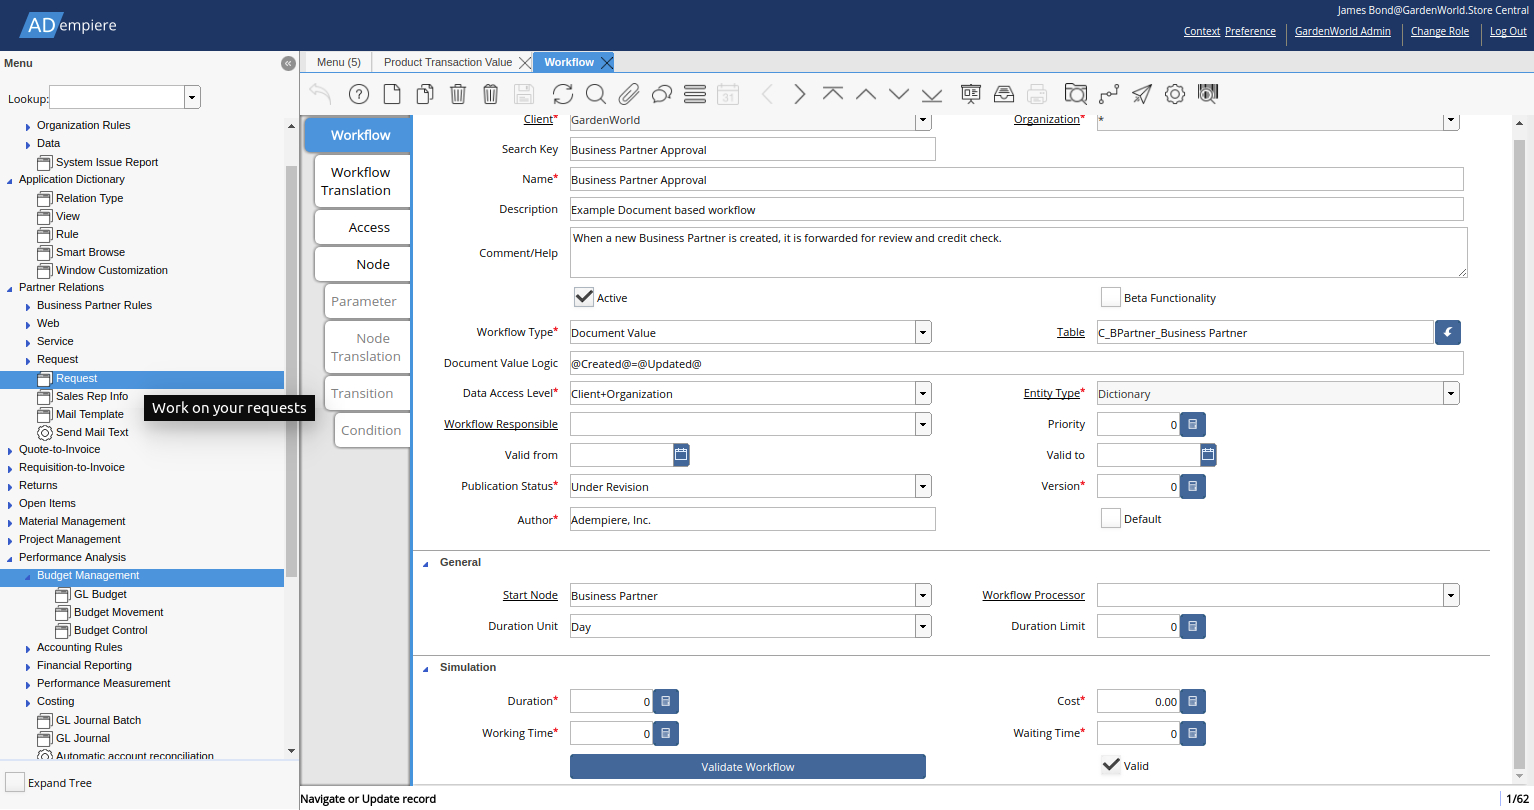
Task: Expand the Quote-to-Invoice tree node
Action: pos(10,450)
